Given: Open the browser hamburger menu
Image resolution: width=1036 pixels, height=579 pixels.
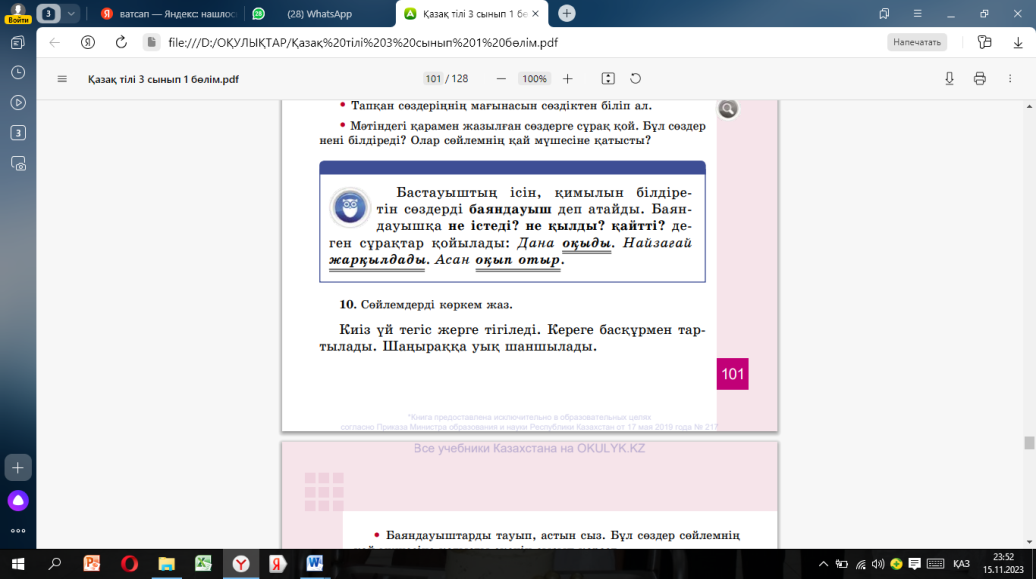Looking at the screenshot, I should pos(917,13).
